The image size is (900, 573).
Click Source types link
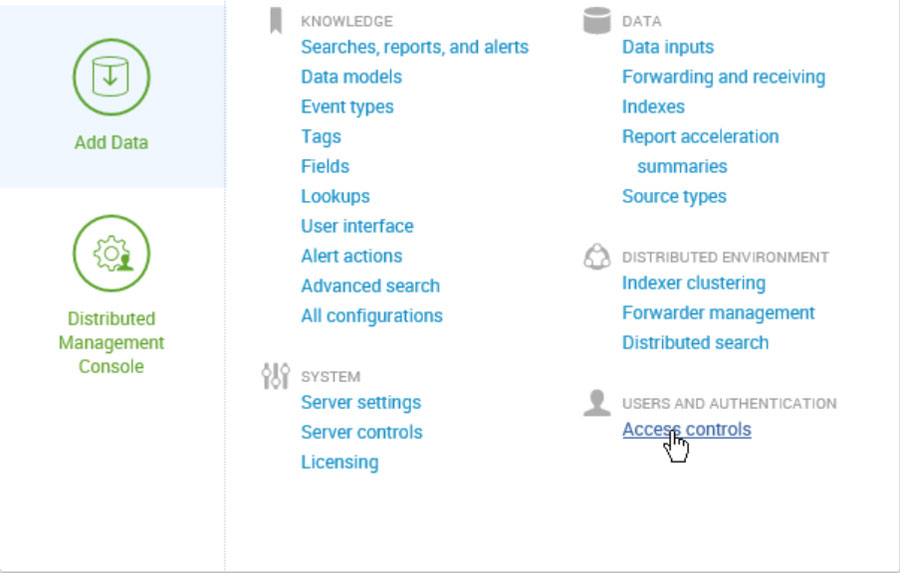click(674, 196)
